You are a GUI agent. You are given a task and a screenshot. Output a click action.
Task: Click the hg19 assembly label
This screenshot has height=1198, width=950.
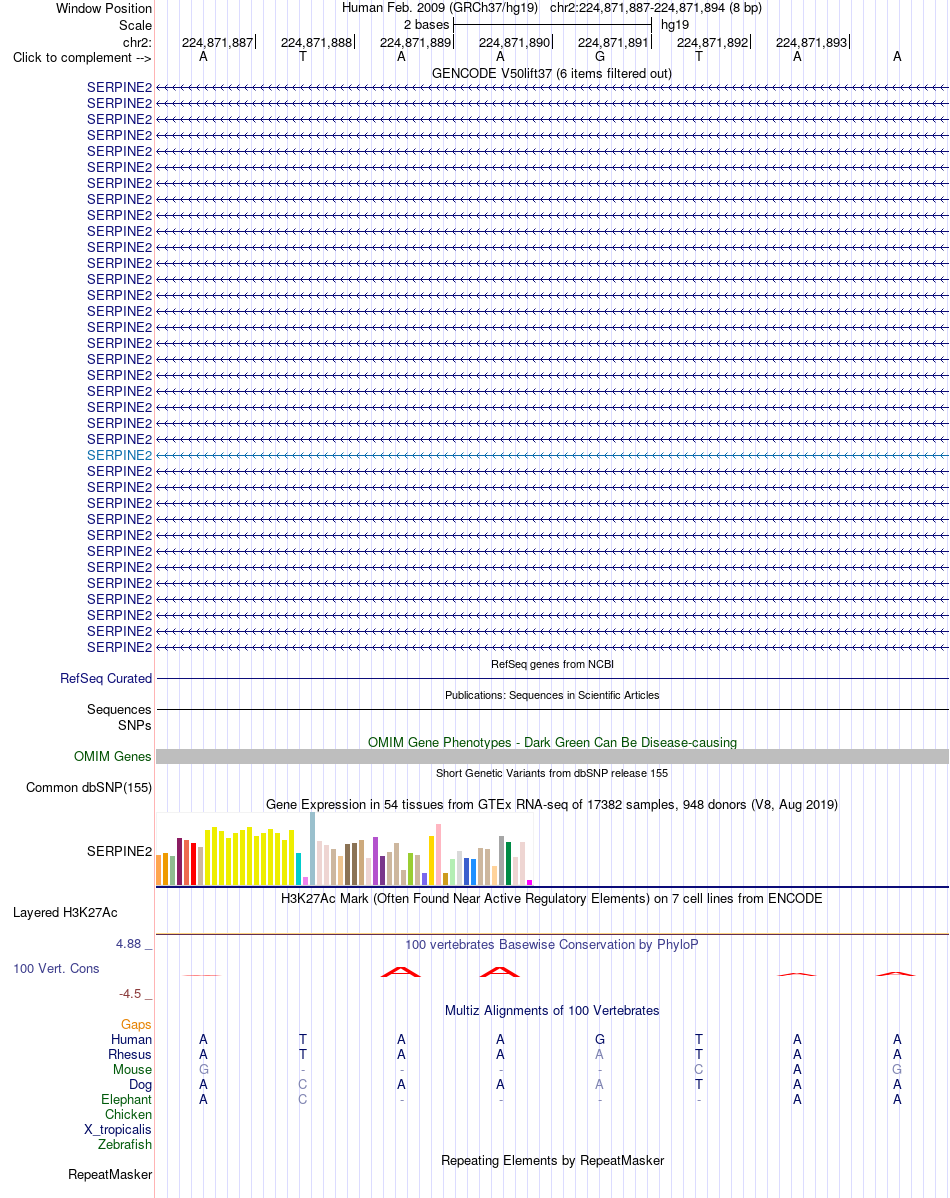click(675, 24)
